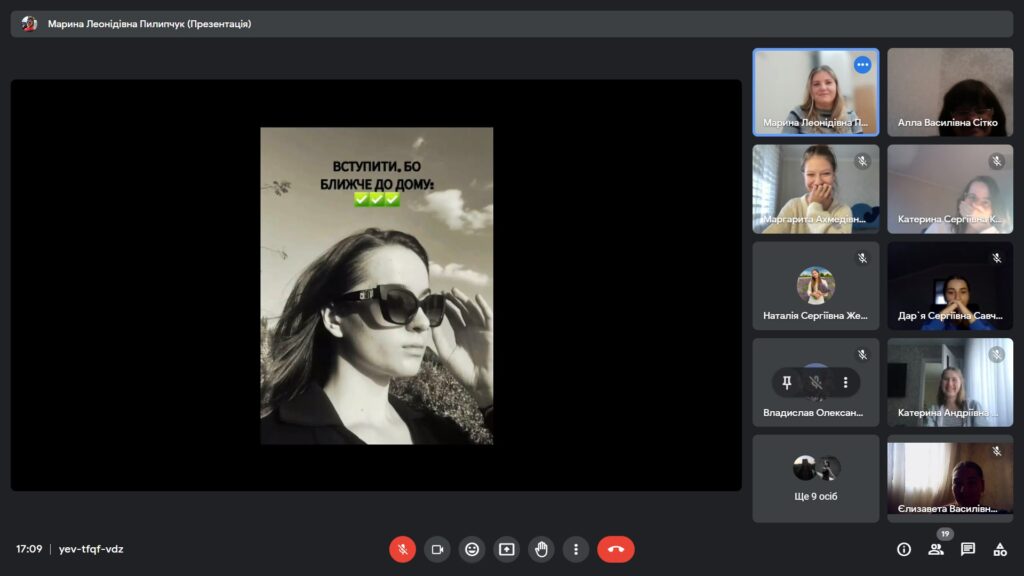Viewport: 1024px width, 576px height.
Task: Mute Владислав's microphone from the tile overlay
Action: 816,382
